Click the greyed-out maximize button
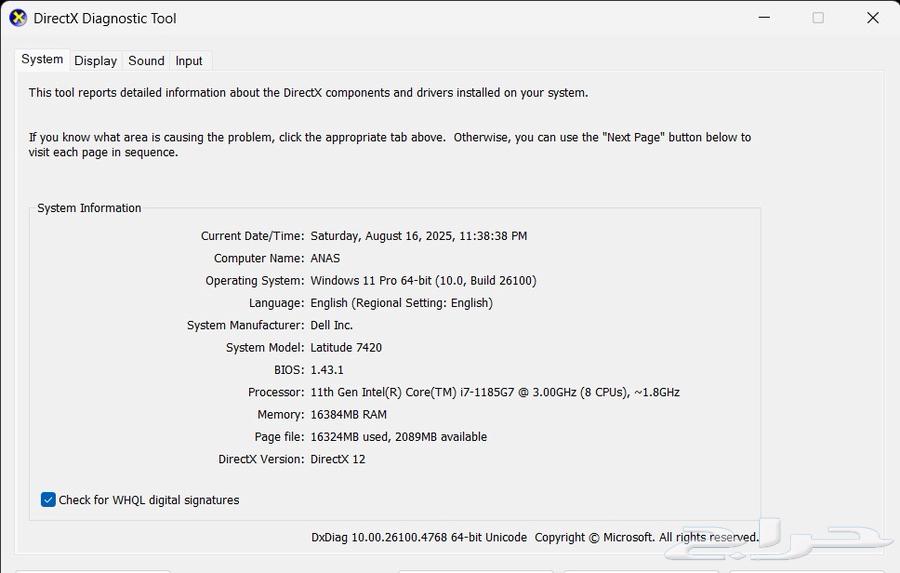This screenshot has width=900, height=573. [x=818, y=18]
